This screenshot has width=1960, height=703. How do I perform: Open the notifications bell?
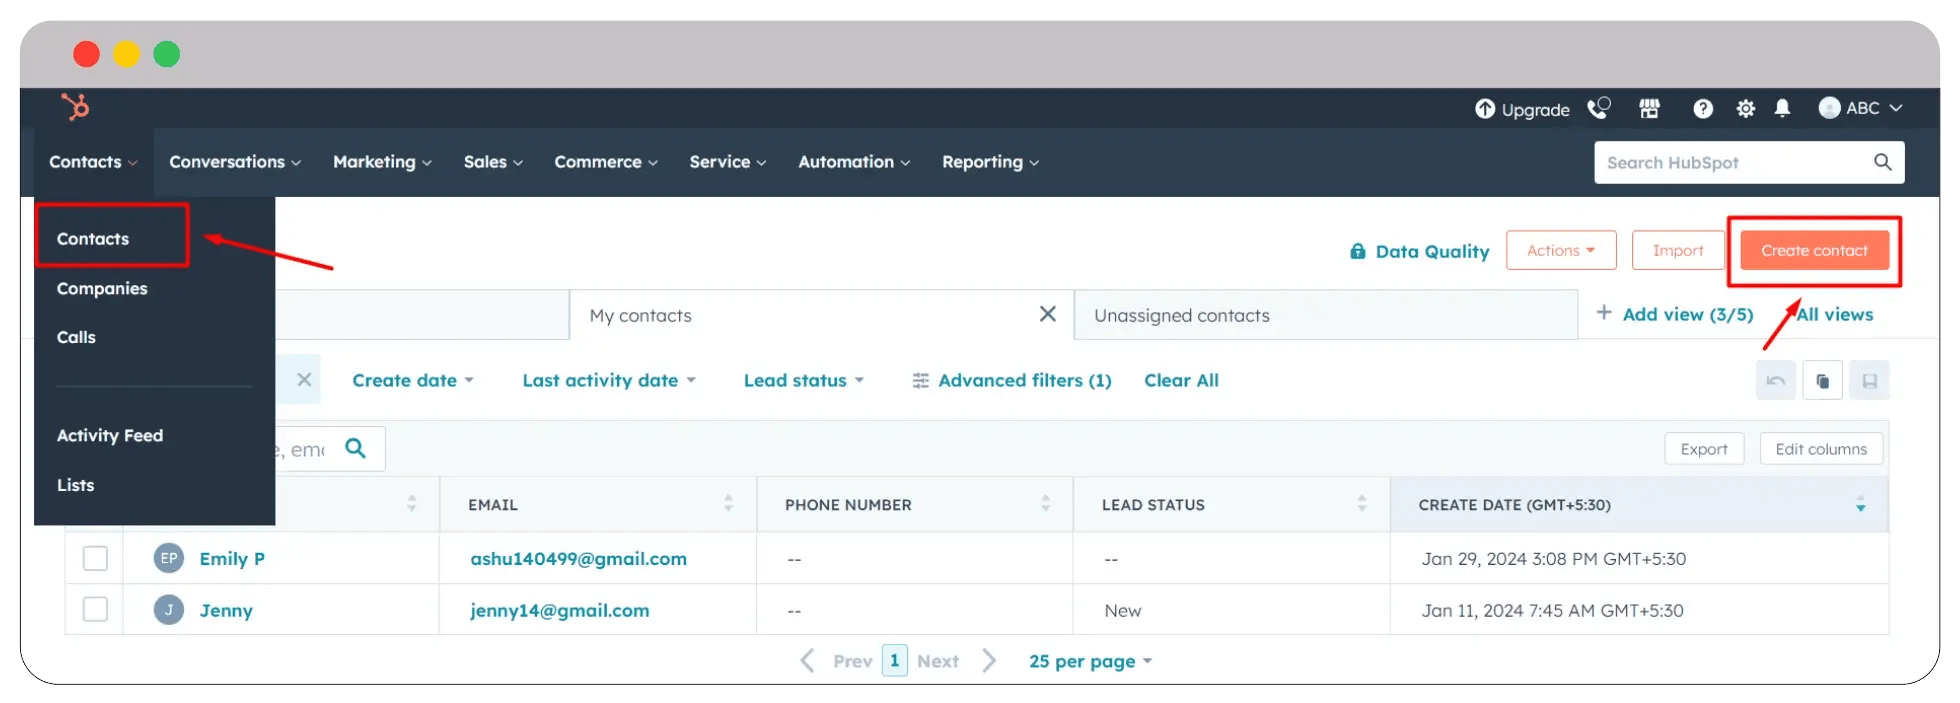pyautogui.click(x=1782, y=108)
